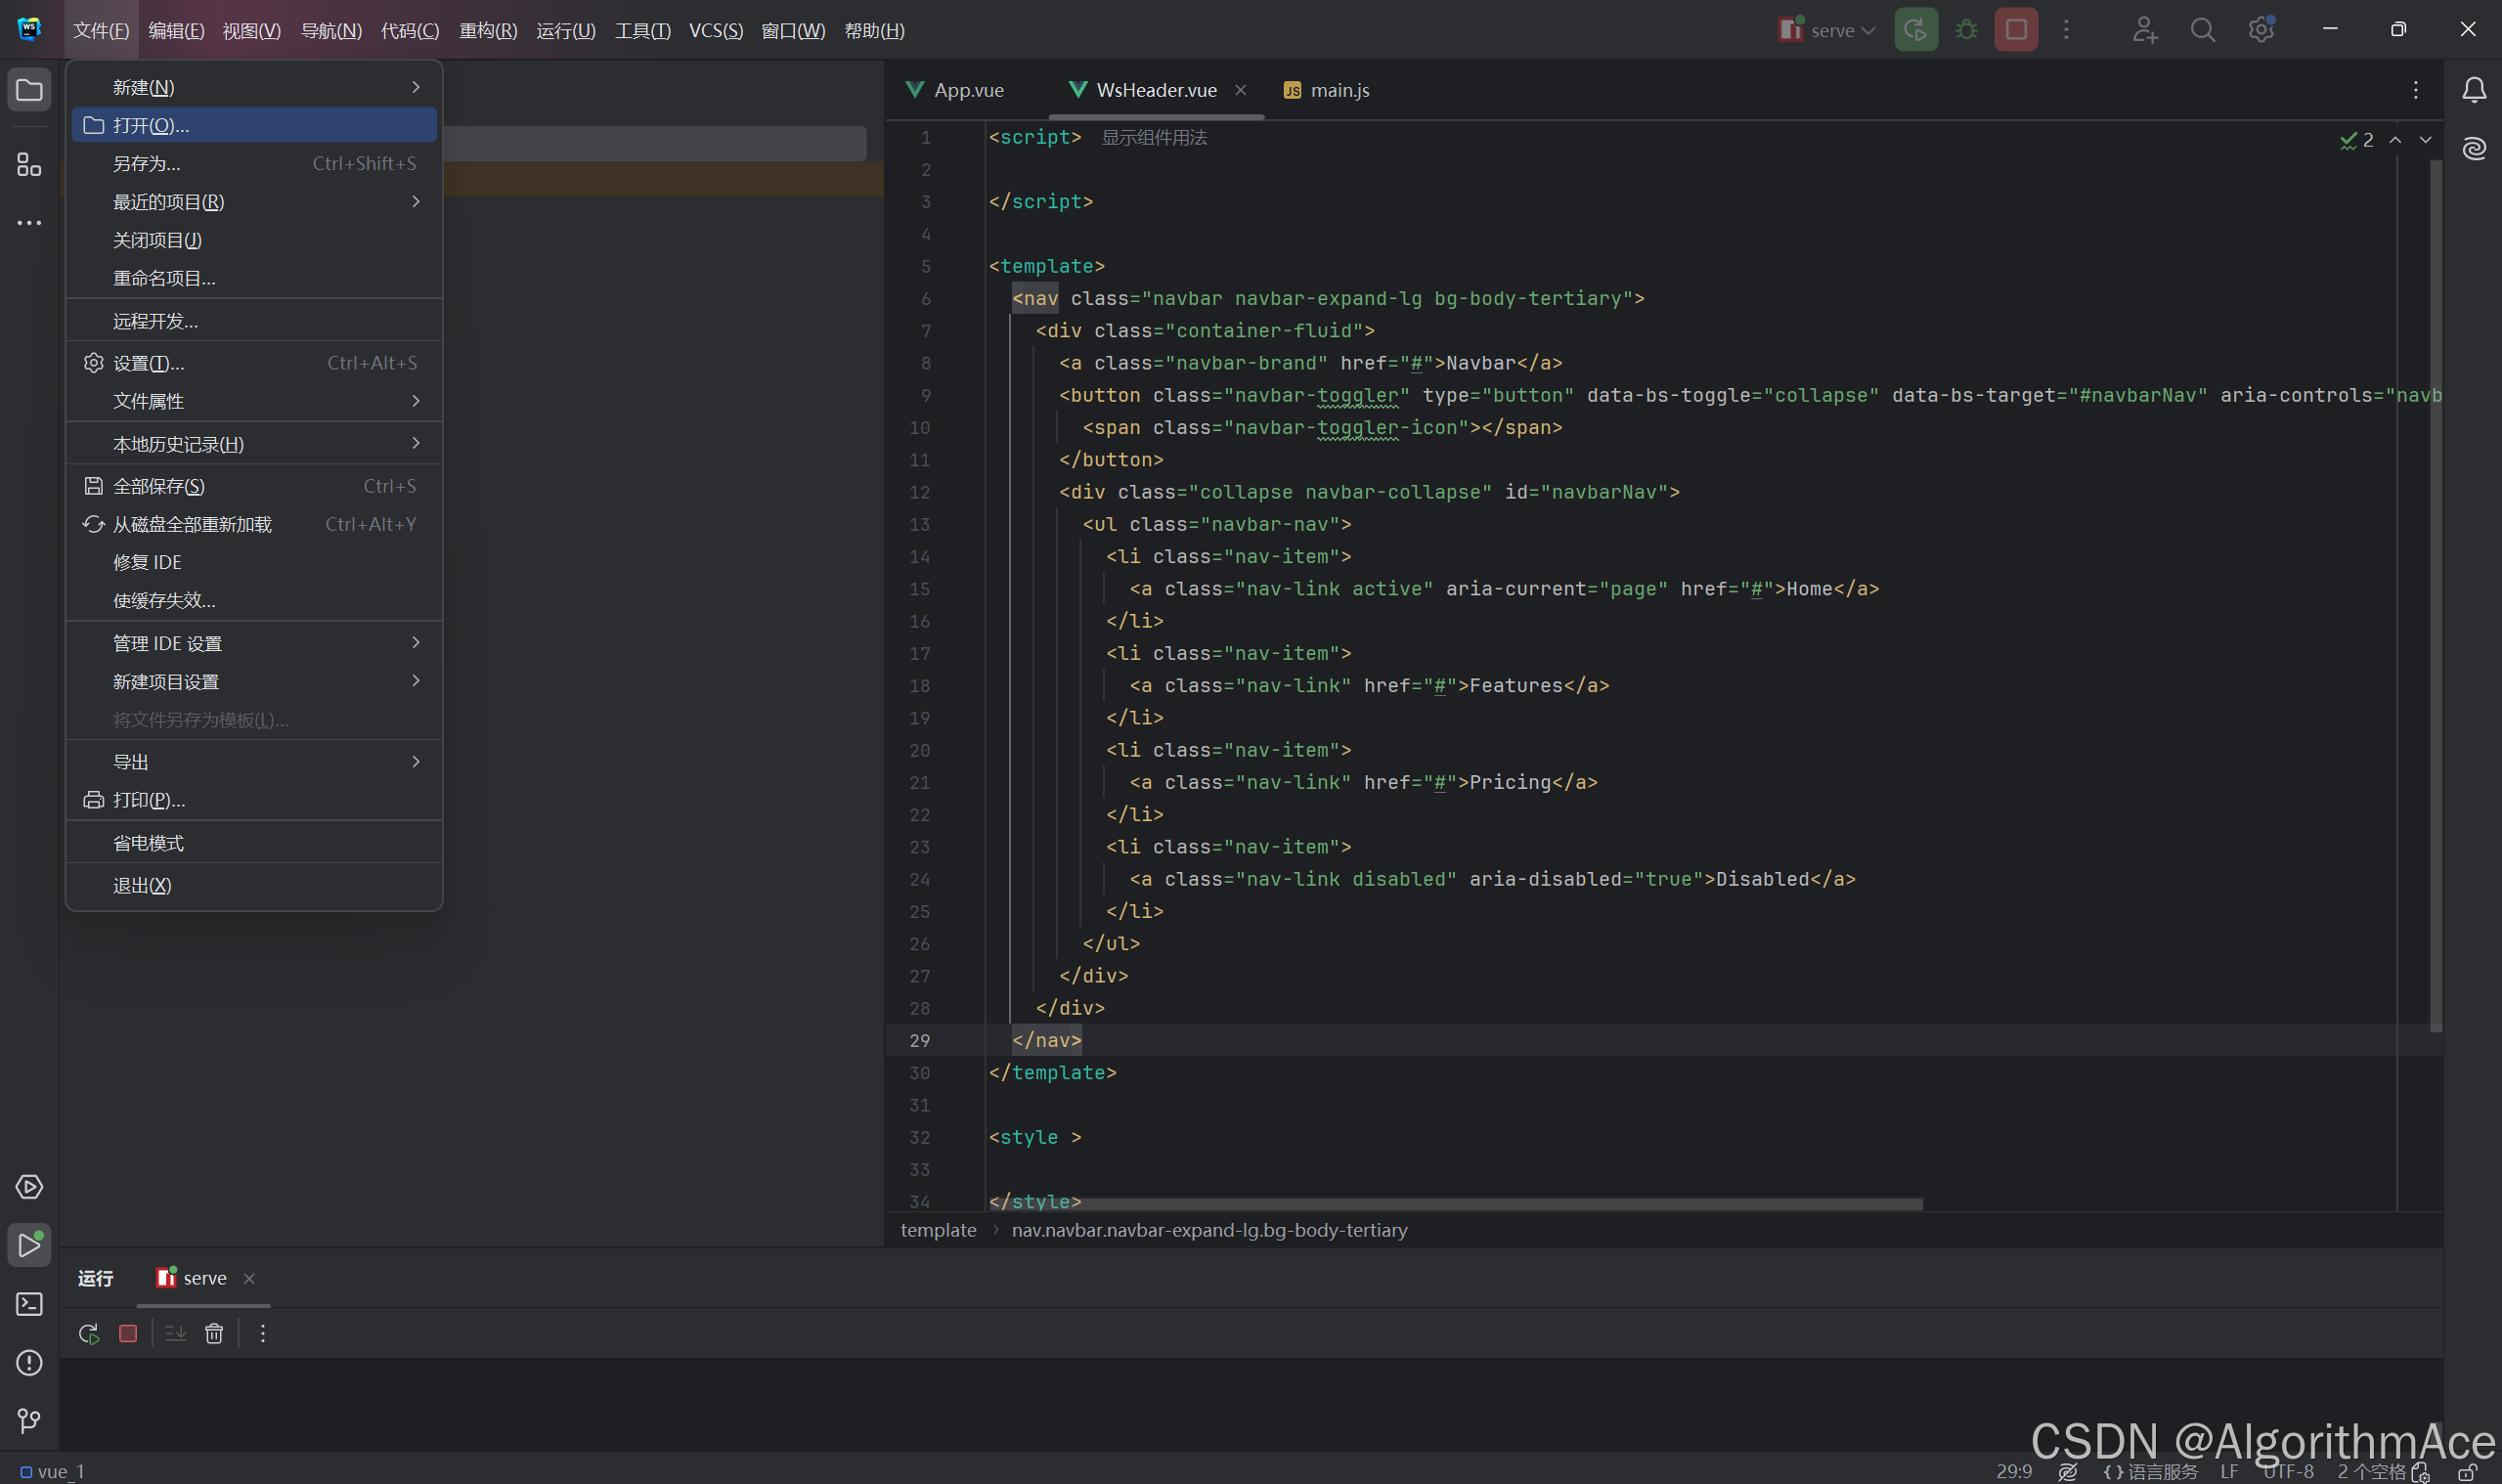Open the Terminal tool window
Viewport: 2502px width, 1484px height.
click(29, 1304)
